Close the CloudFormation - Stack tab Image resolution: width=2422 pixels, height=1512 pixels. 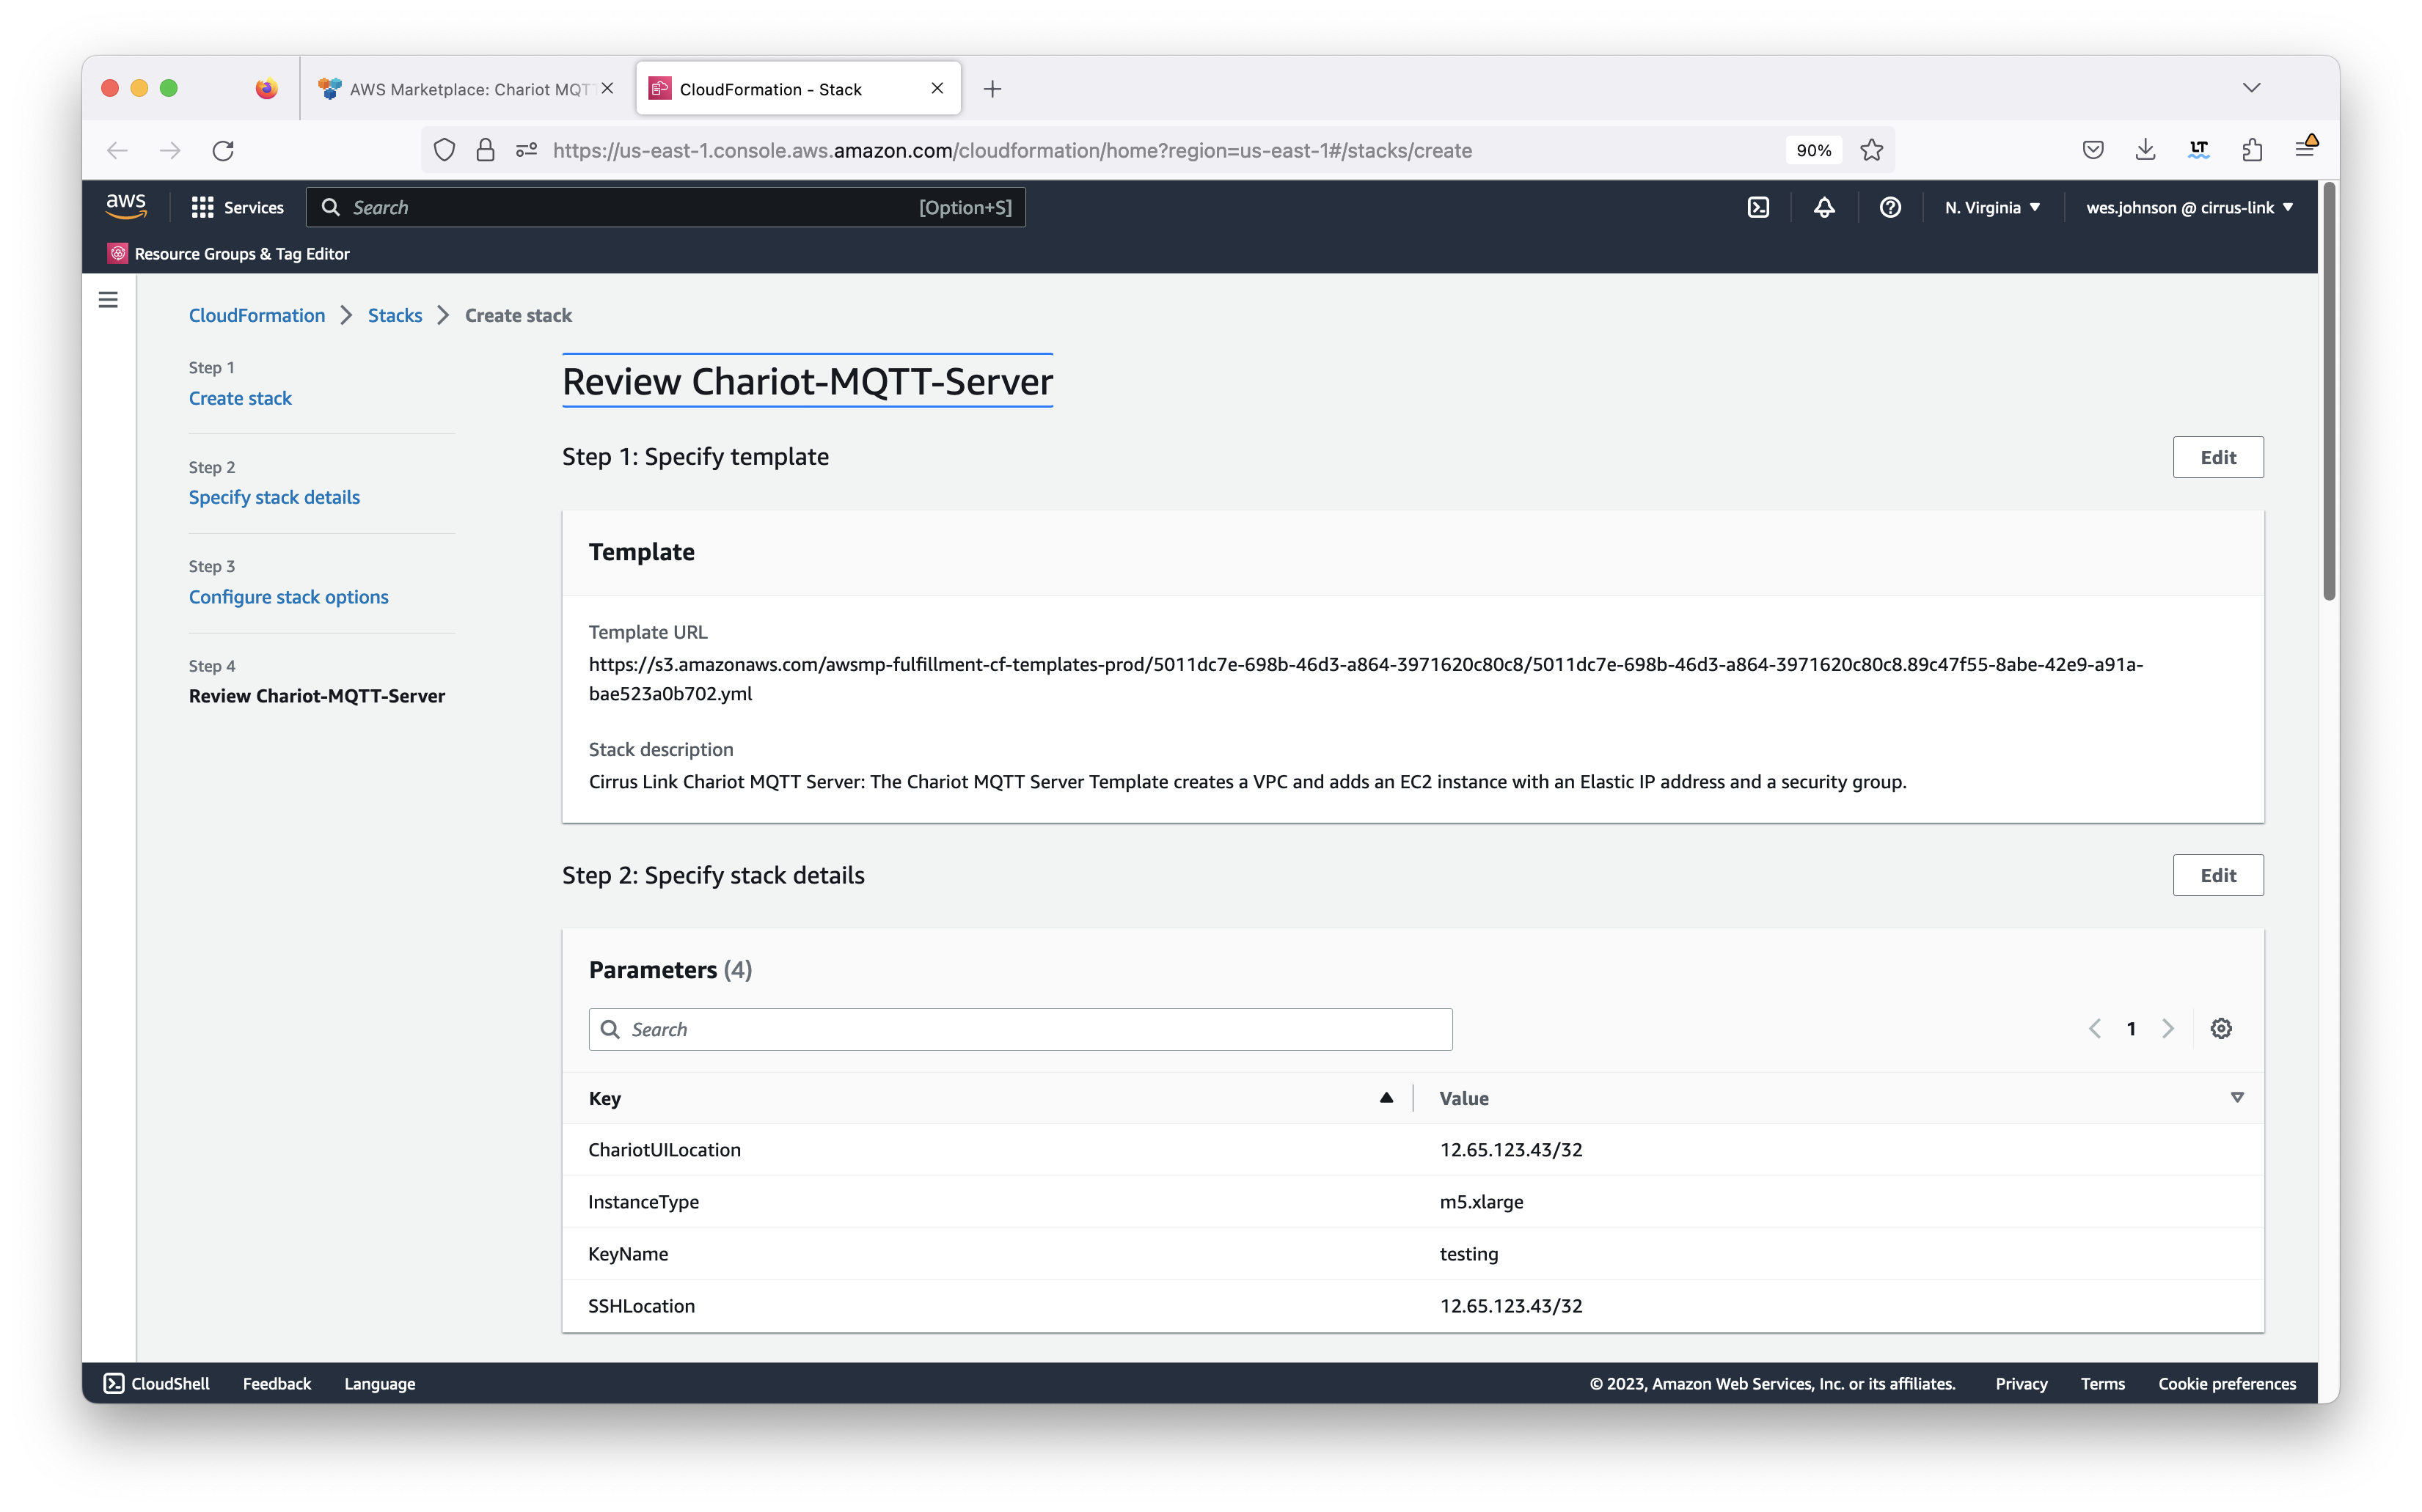[937, 88]
